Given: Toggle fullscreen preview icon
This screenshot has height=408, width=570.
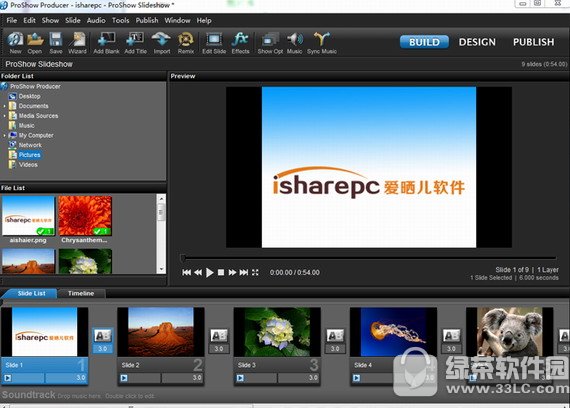Looking at the screenshot, I should coord(255,272).
